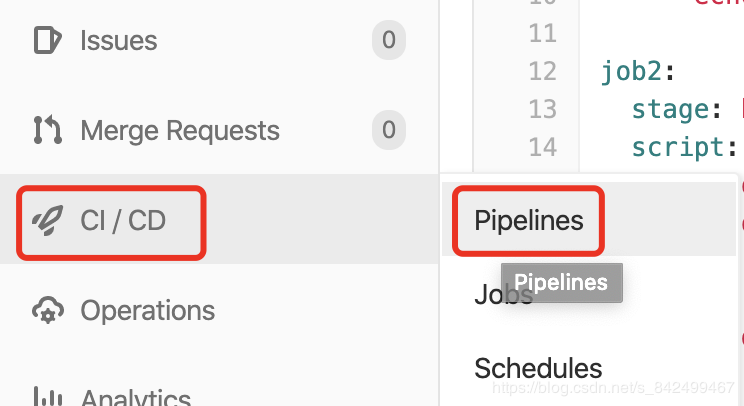Click the Issues count badge

389,40
